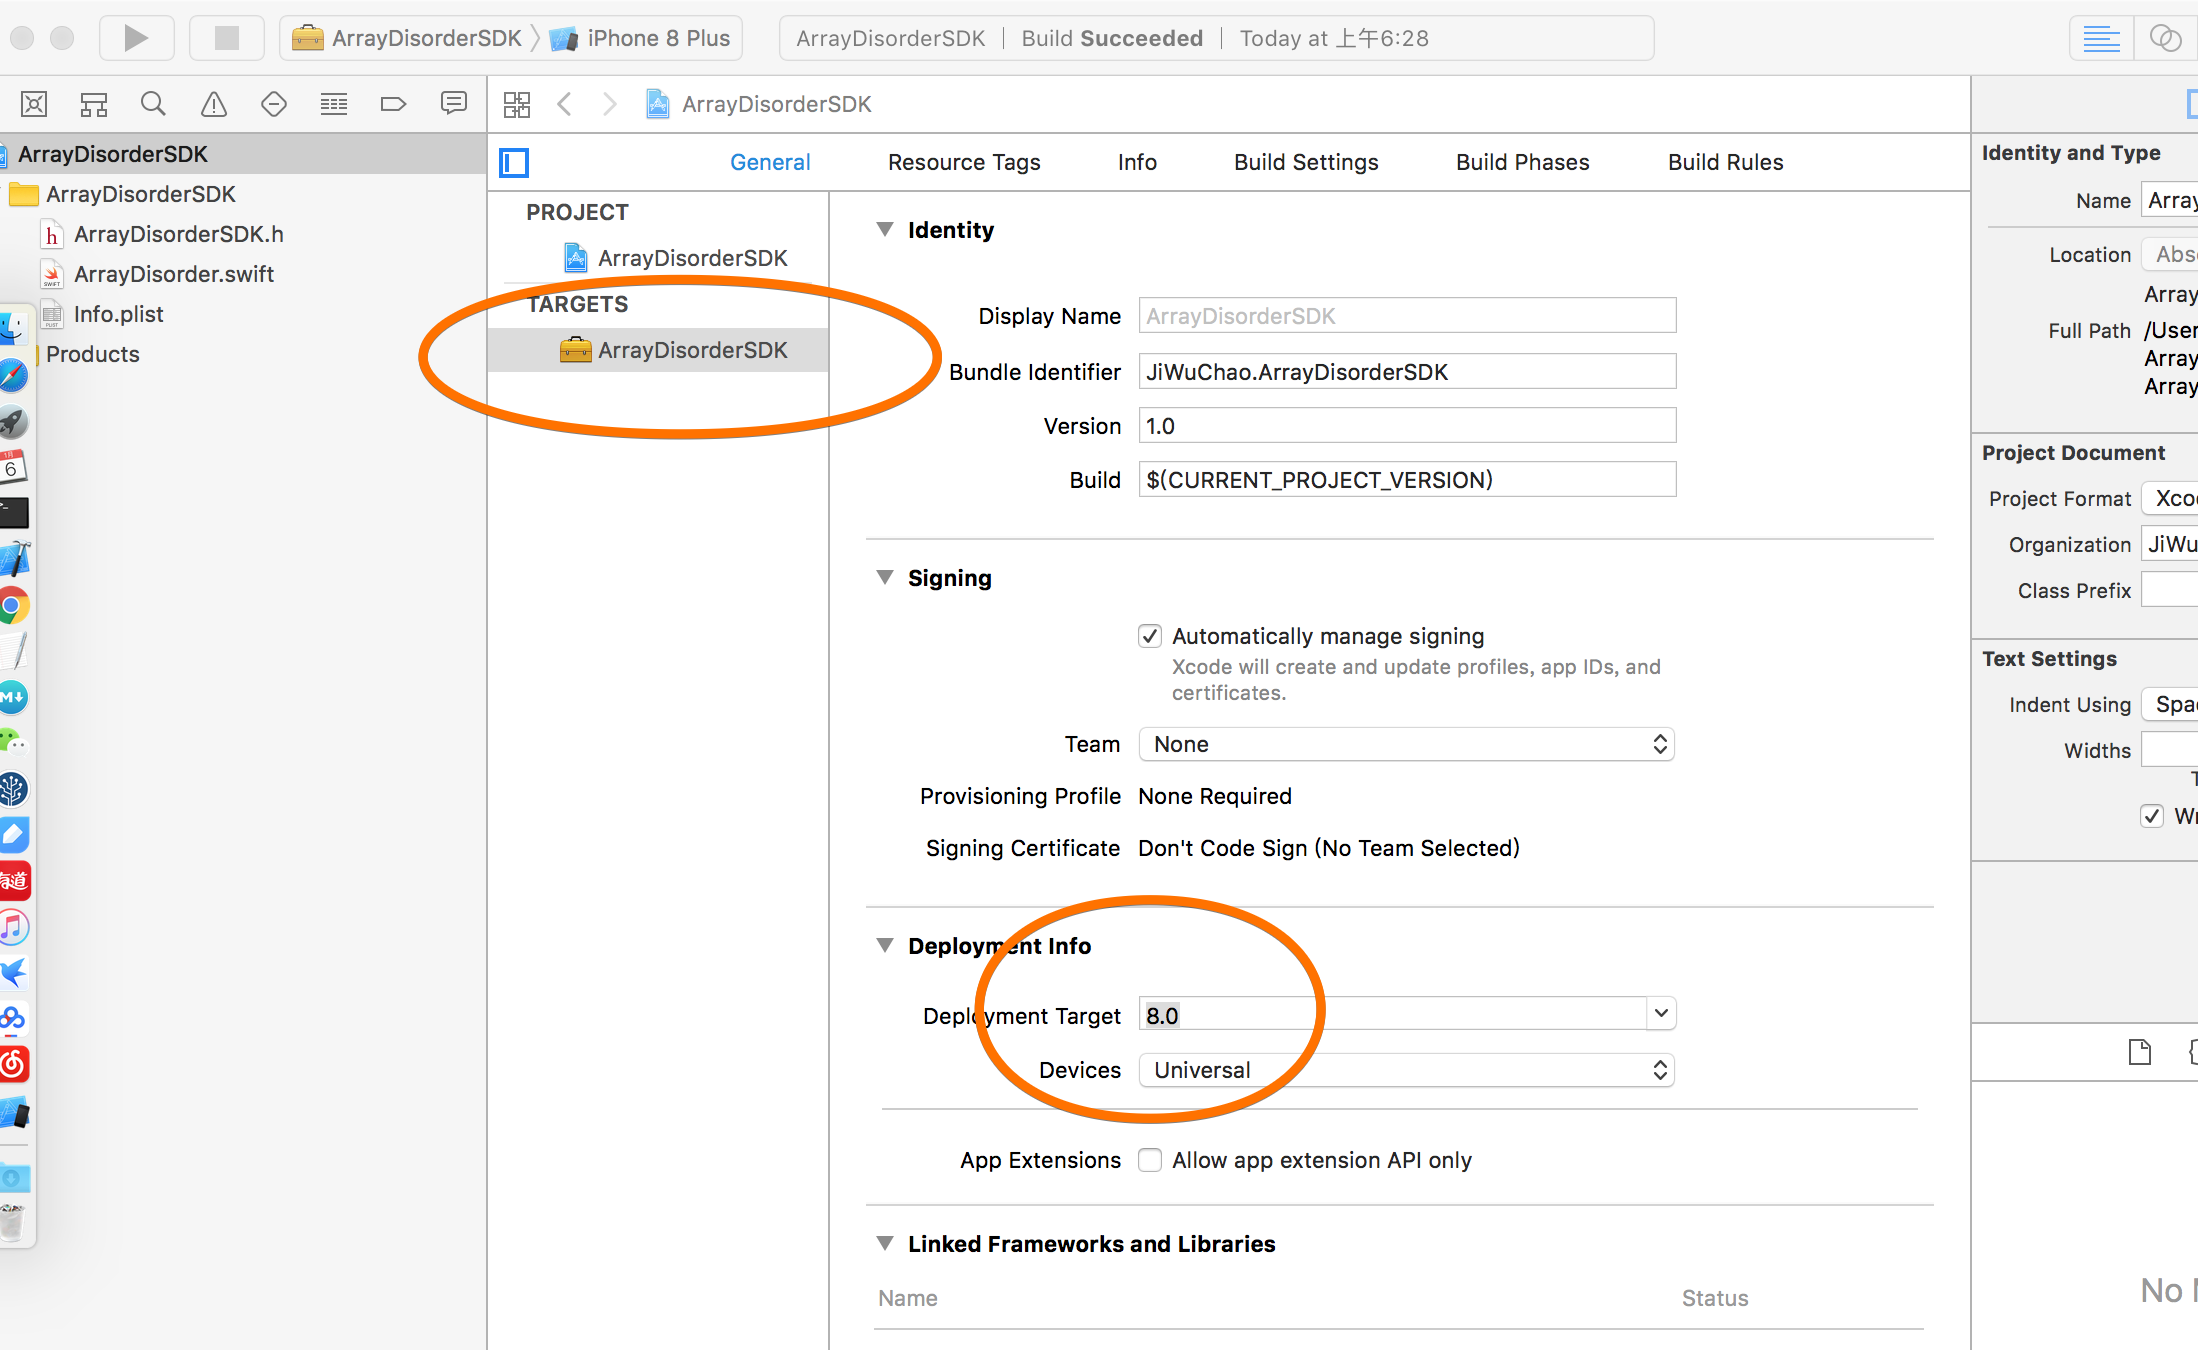2198x1350 pixels.
Task: Click the Run (play) button
Action: click(x=136, y=38)
